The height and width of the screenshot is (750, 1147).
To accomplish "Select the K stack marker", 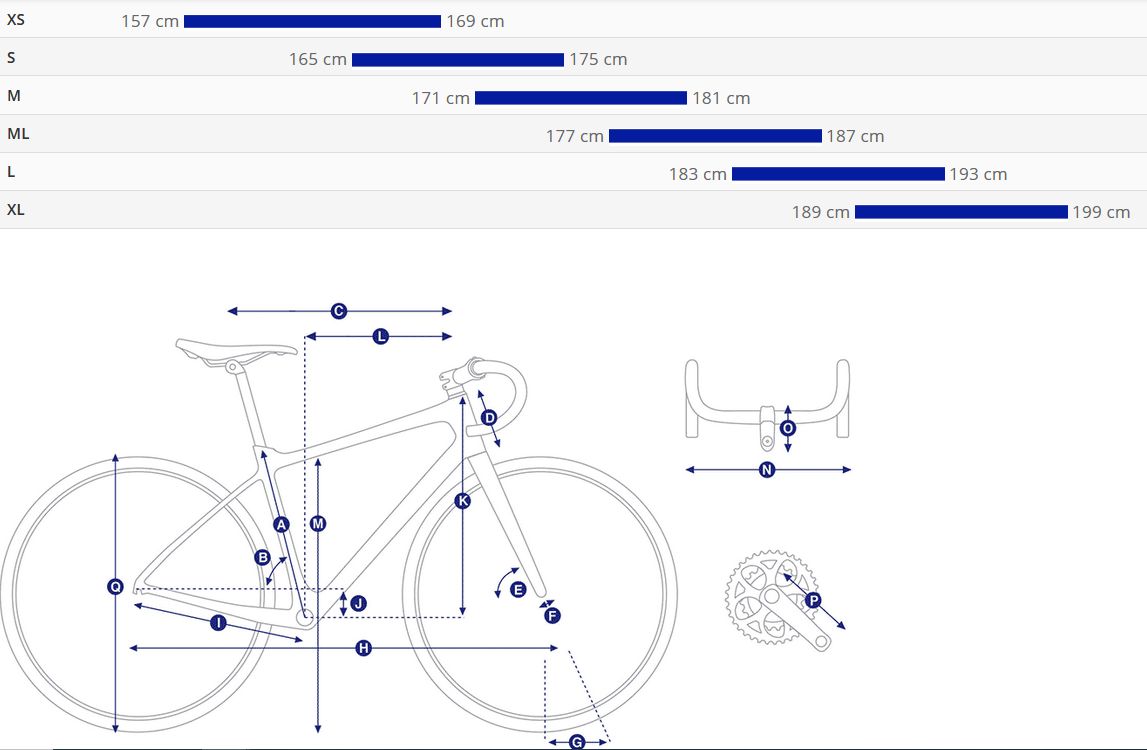I will click(462, 500).
